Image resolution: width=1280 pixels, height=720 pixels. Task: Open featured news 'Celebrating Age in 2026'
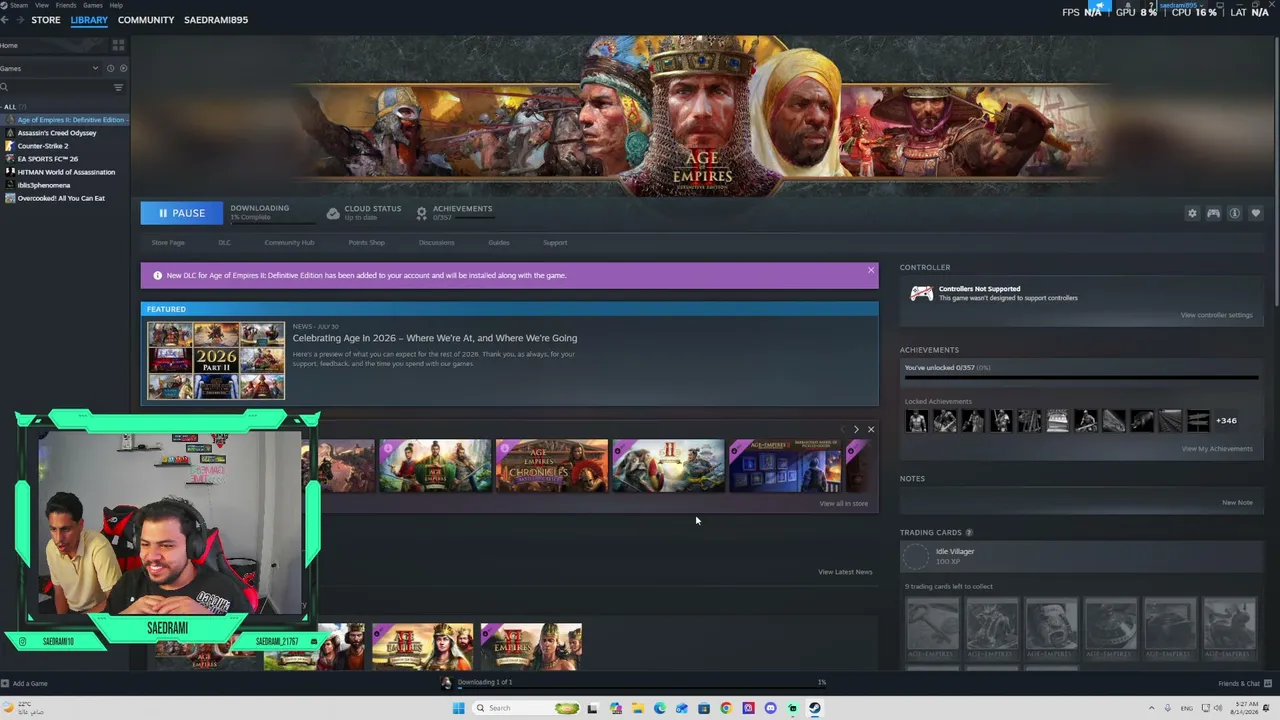tap(435, 338)
